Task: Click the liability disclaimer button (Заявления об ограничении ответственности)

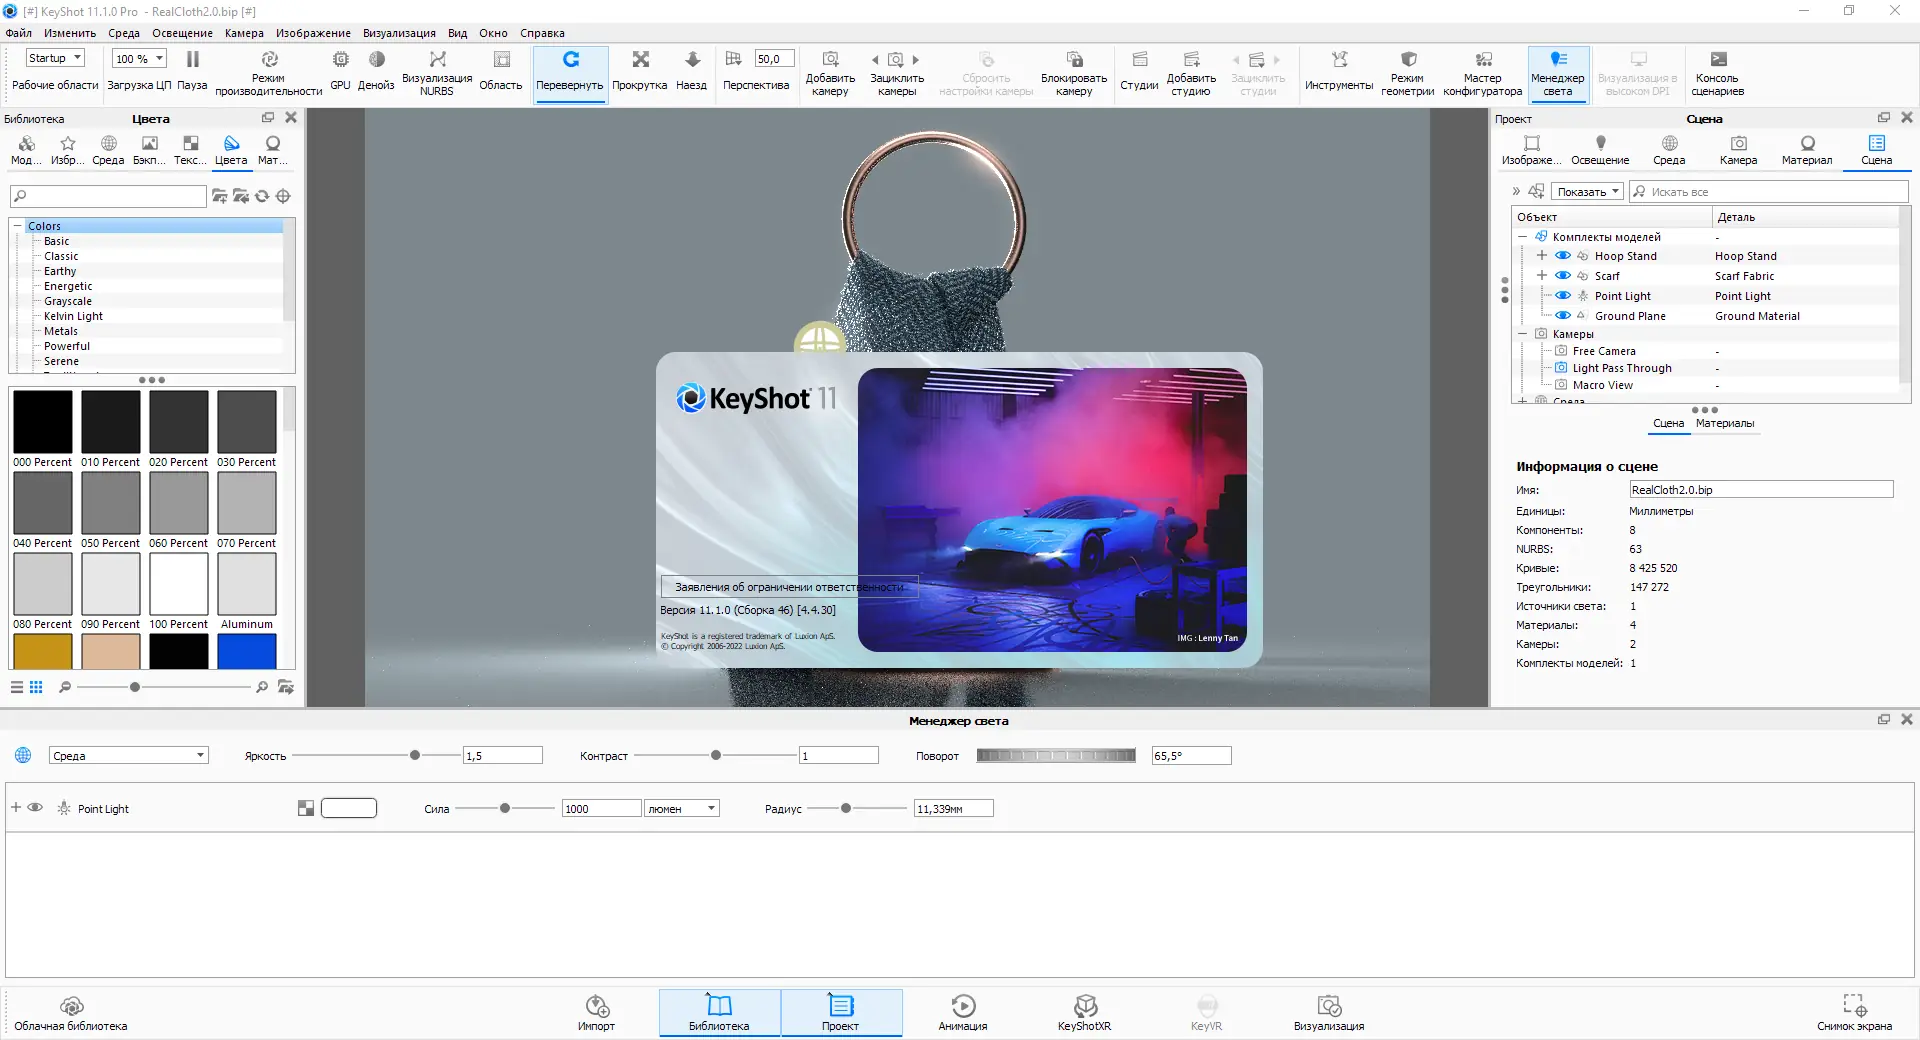Action: pos(789,587)
